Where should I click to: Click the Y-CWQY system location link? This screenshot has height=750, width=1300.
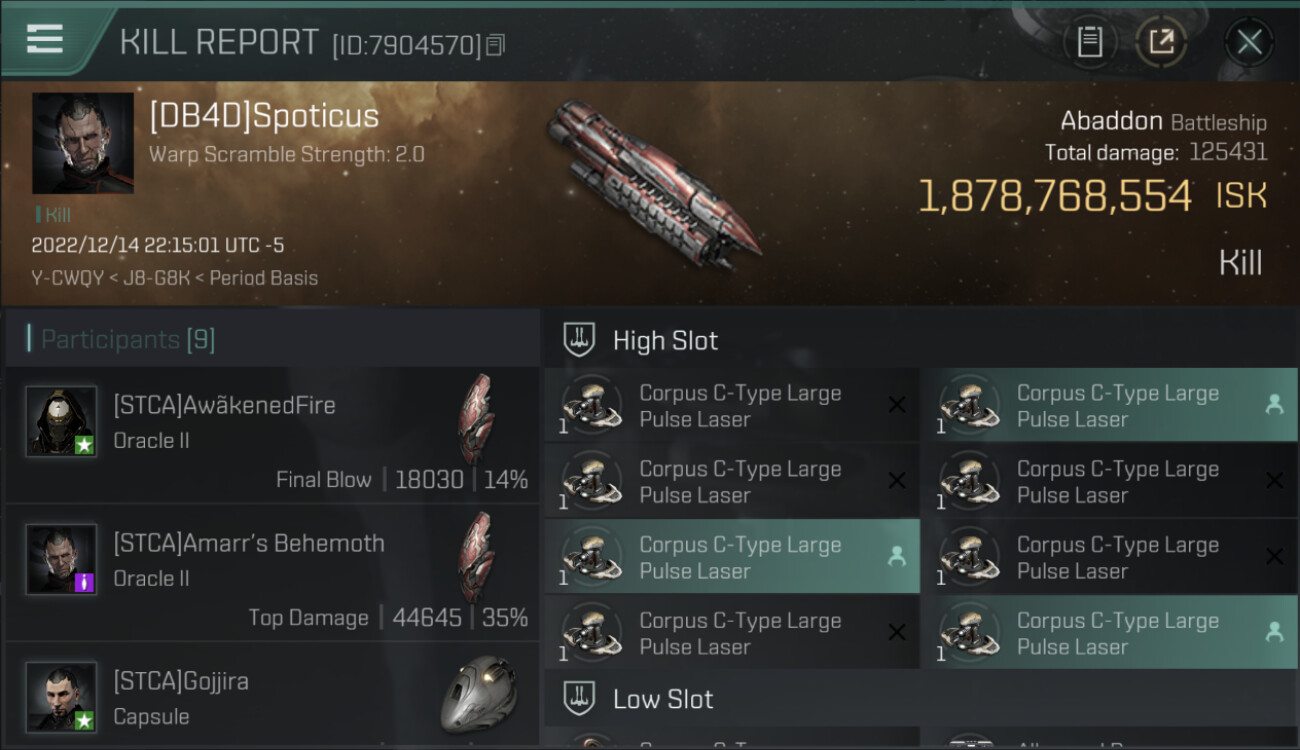(67, 278)
